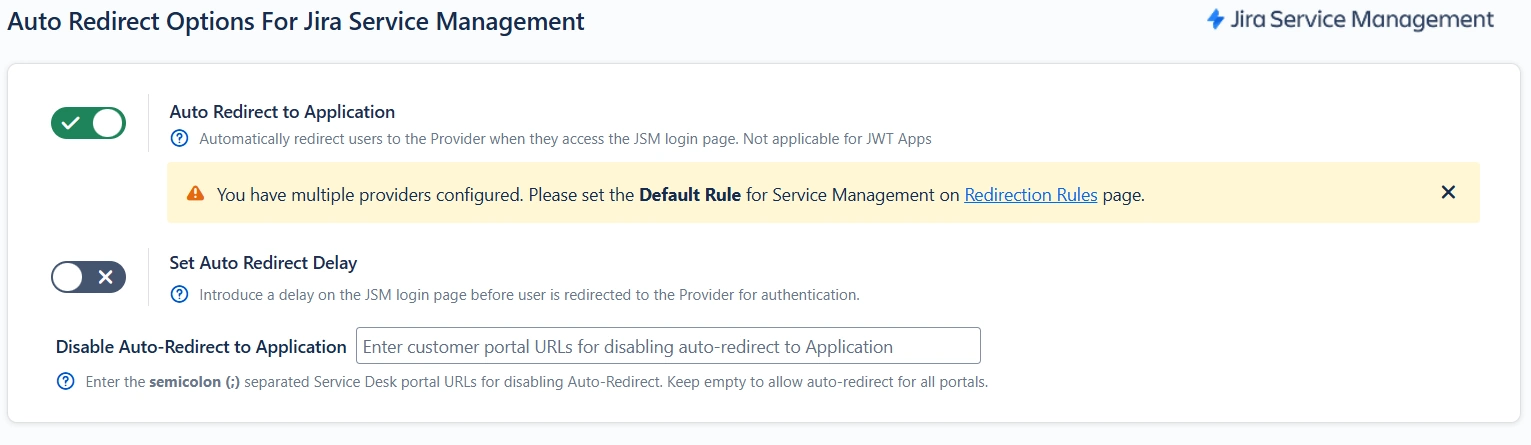Select the Auto Redirect to Application heading
The width and height of the screenshot is (1531, 445).
(282, 112)
